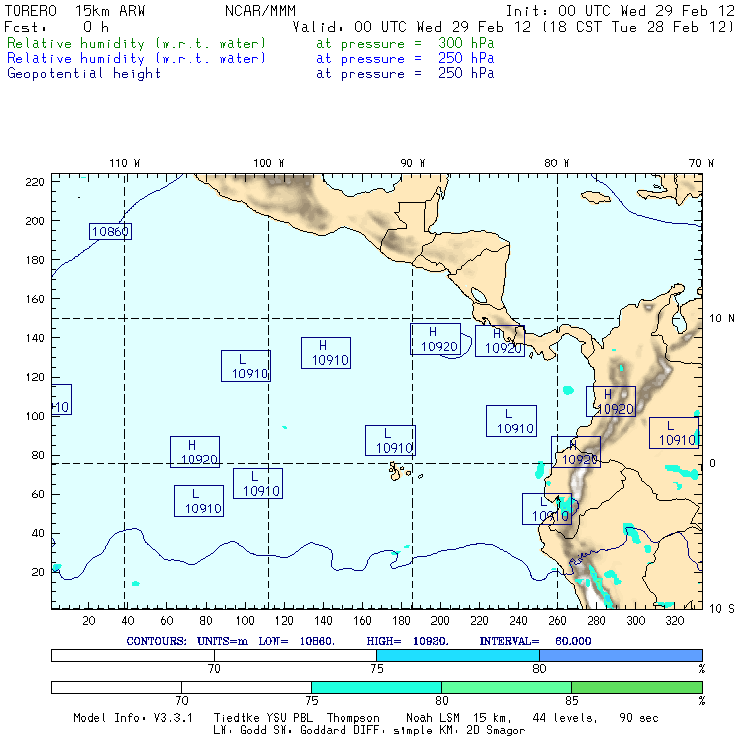The width and height of the screenshot is (740, 740).
Task: Click the '90 W' longitude label
Action: pyautogui.click(x=412, y=163)
